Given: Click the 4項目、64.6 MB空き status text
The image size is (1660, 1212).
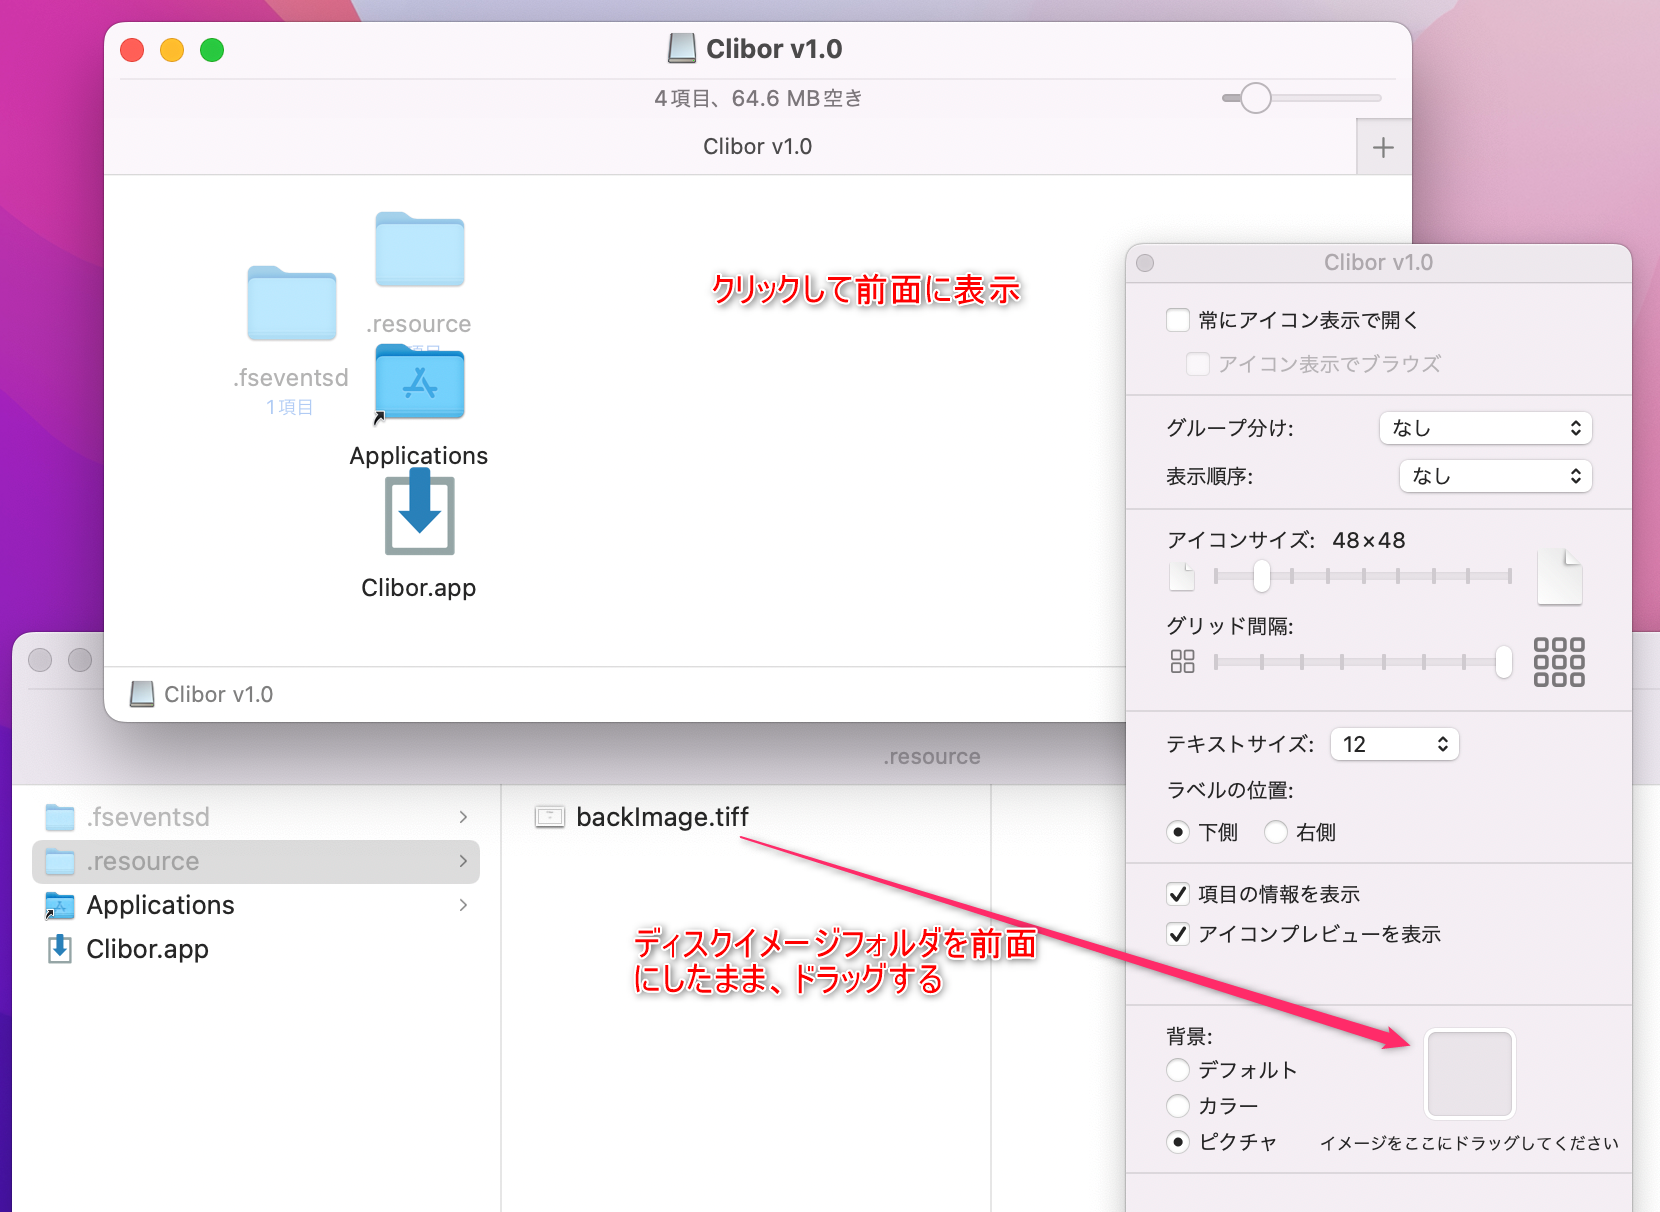Looking at the screenshot, I should (x=758, y=98).
